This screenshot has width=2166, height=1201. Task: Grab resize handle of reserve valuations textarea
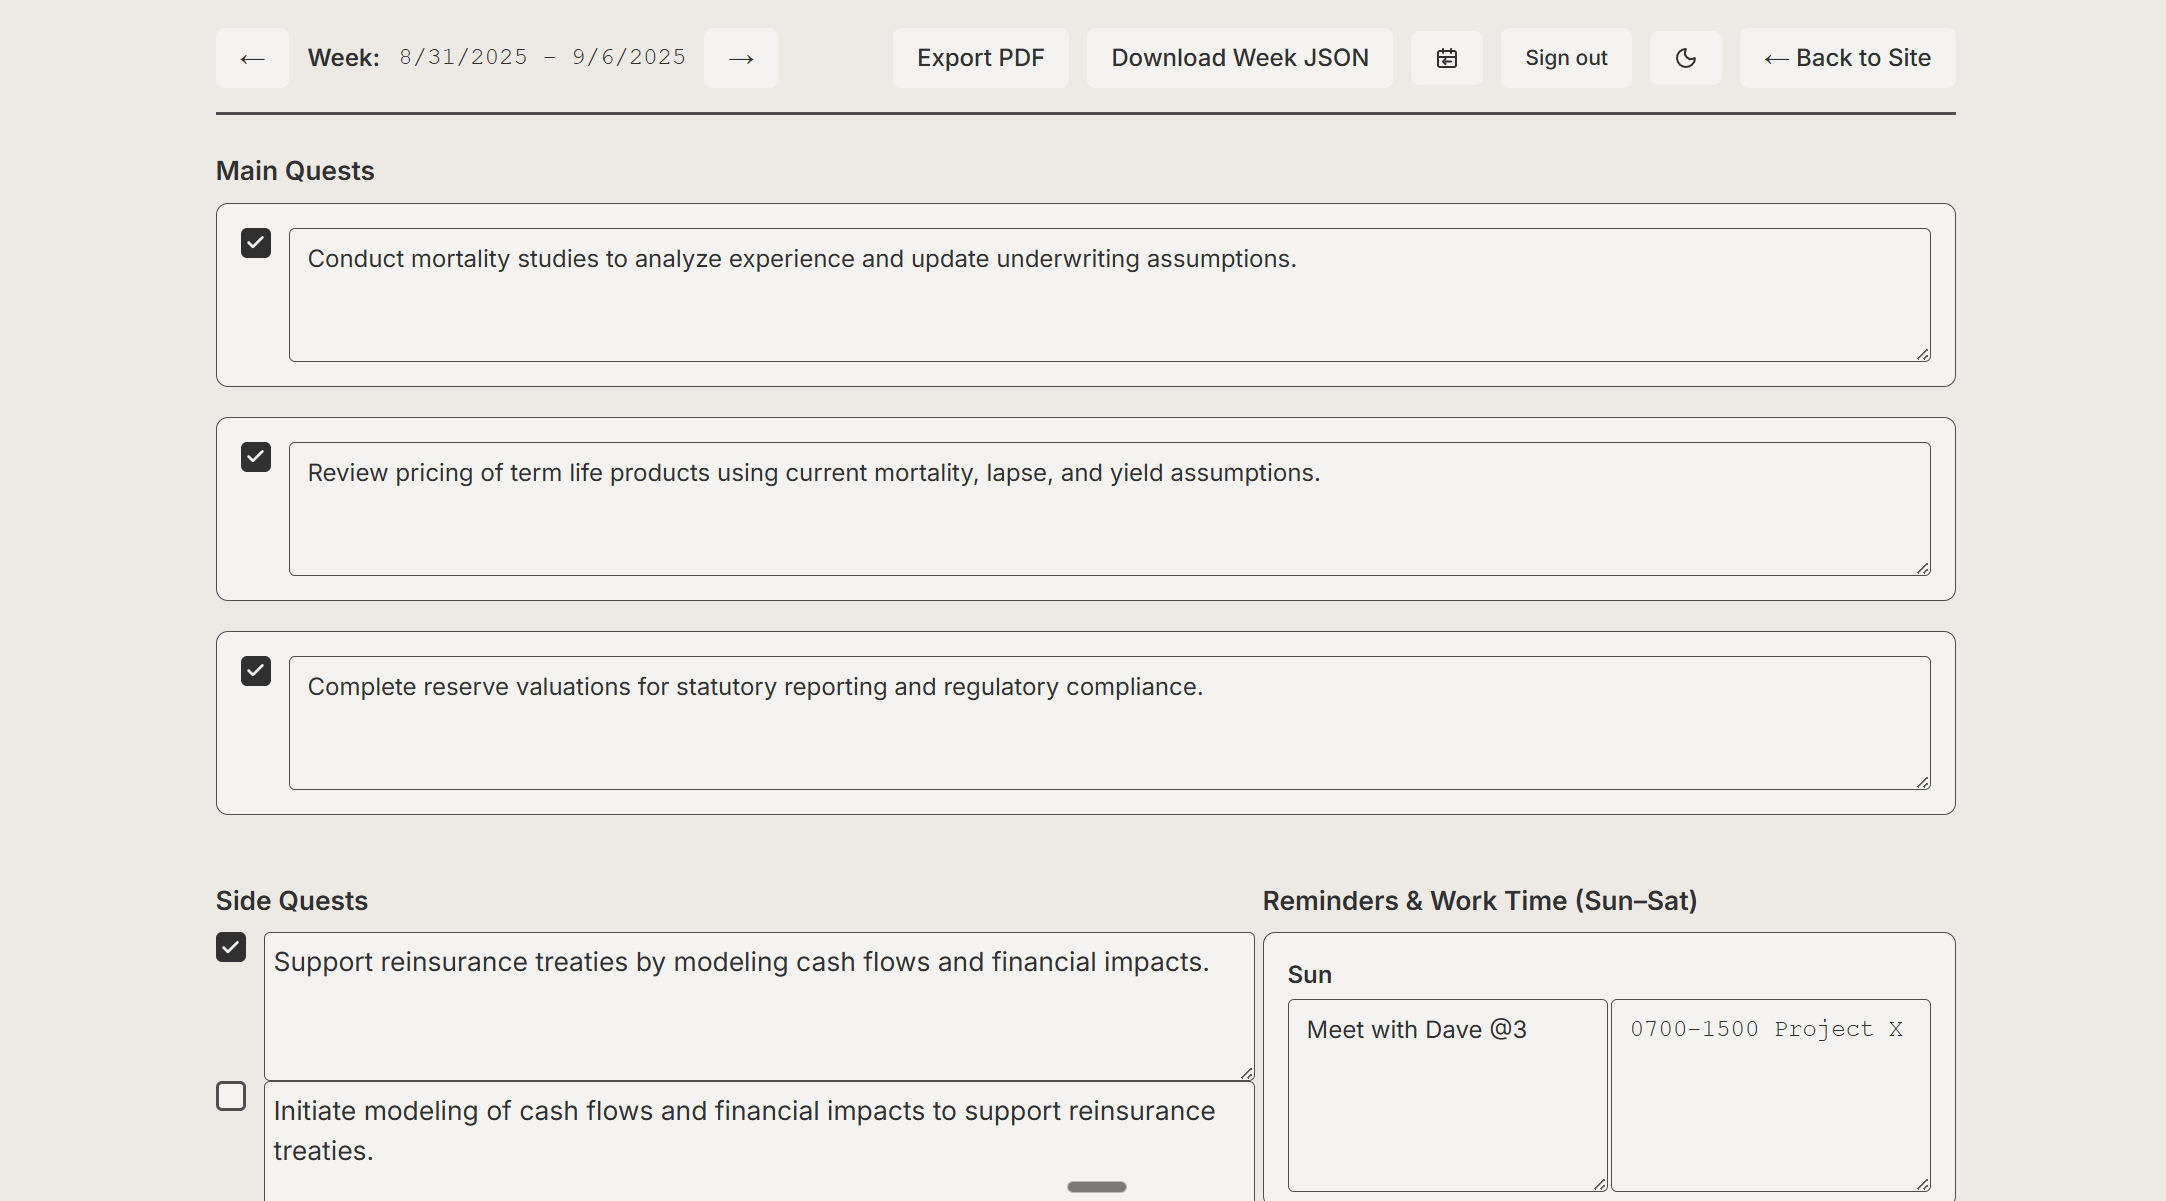(x=1923, y=782)
